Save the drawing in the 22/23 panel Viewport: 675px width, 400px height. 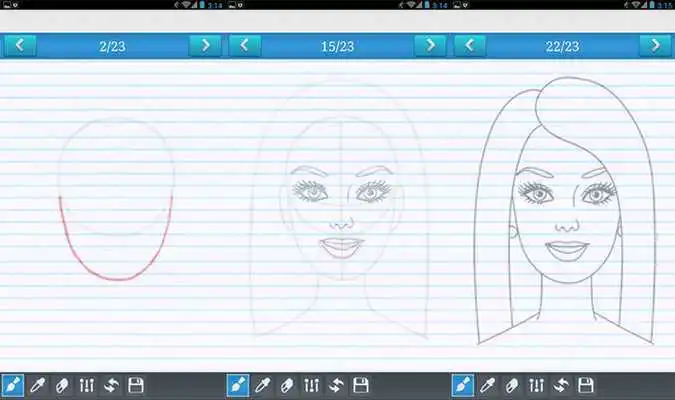pos(586,385)
